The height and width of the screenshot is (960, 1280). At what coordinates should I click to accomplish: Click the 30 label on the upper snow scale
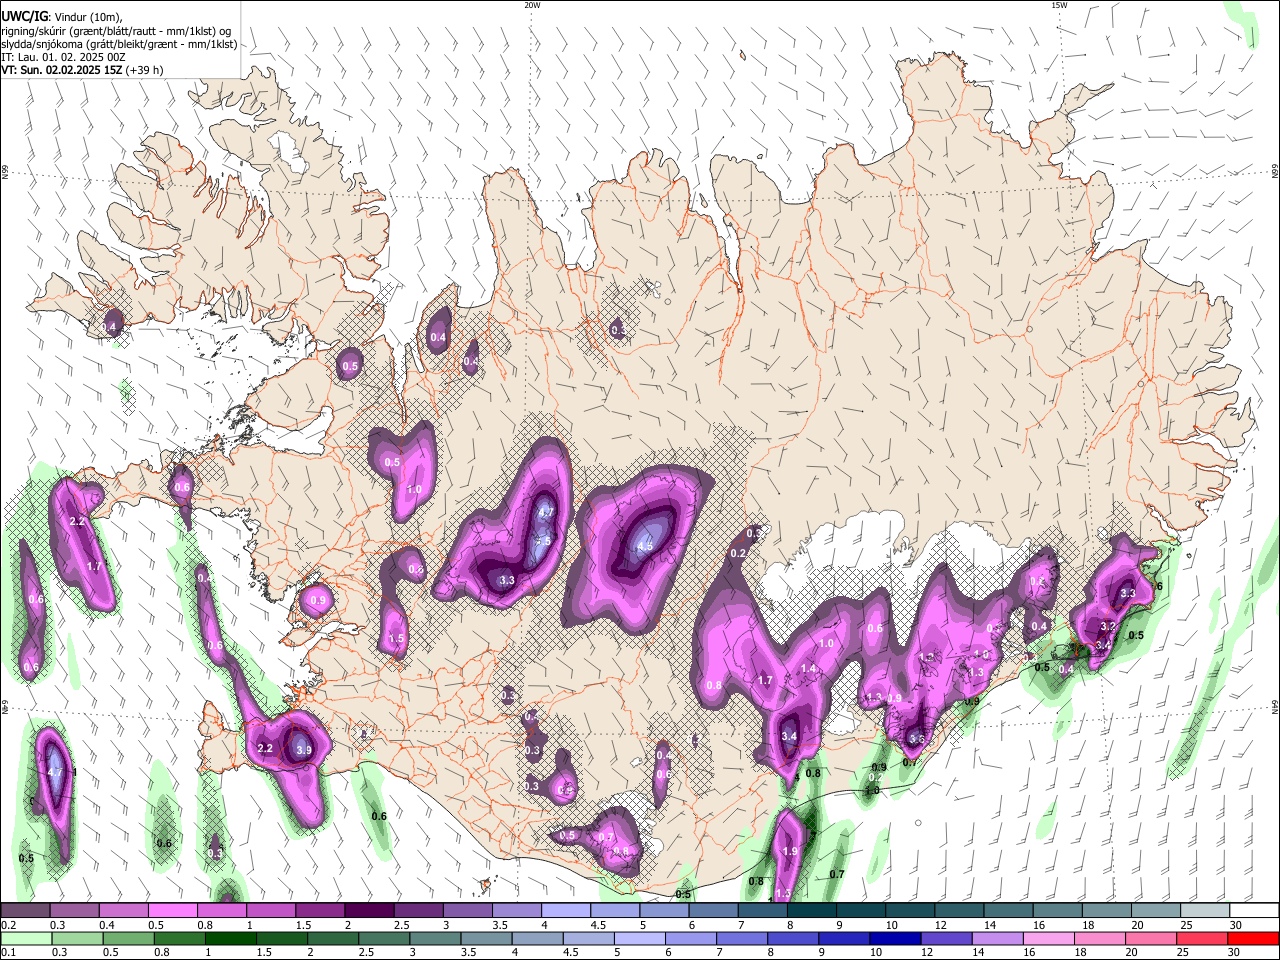click(1236, 925)
